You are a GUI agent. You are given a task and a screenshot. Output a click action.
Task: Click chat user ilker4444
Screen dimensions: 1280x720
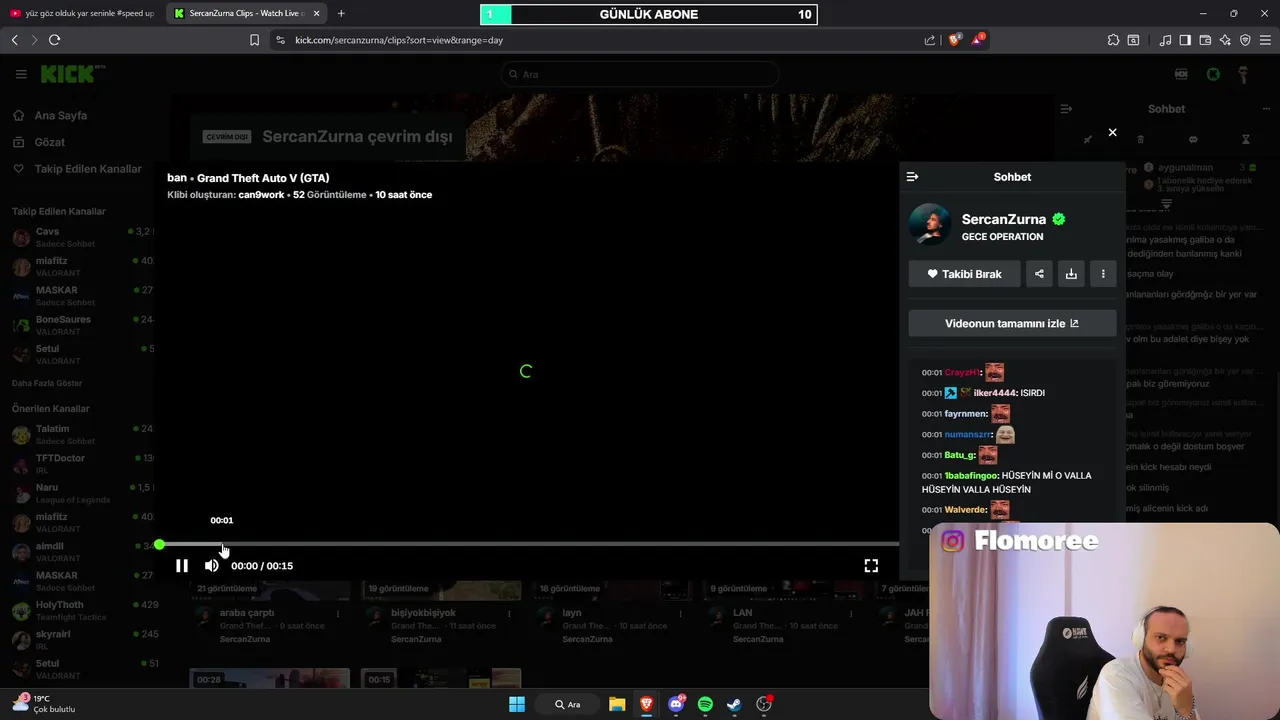[995, 393]
